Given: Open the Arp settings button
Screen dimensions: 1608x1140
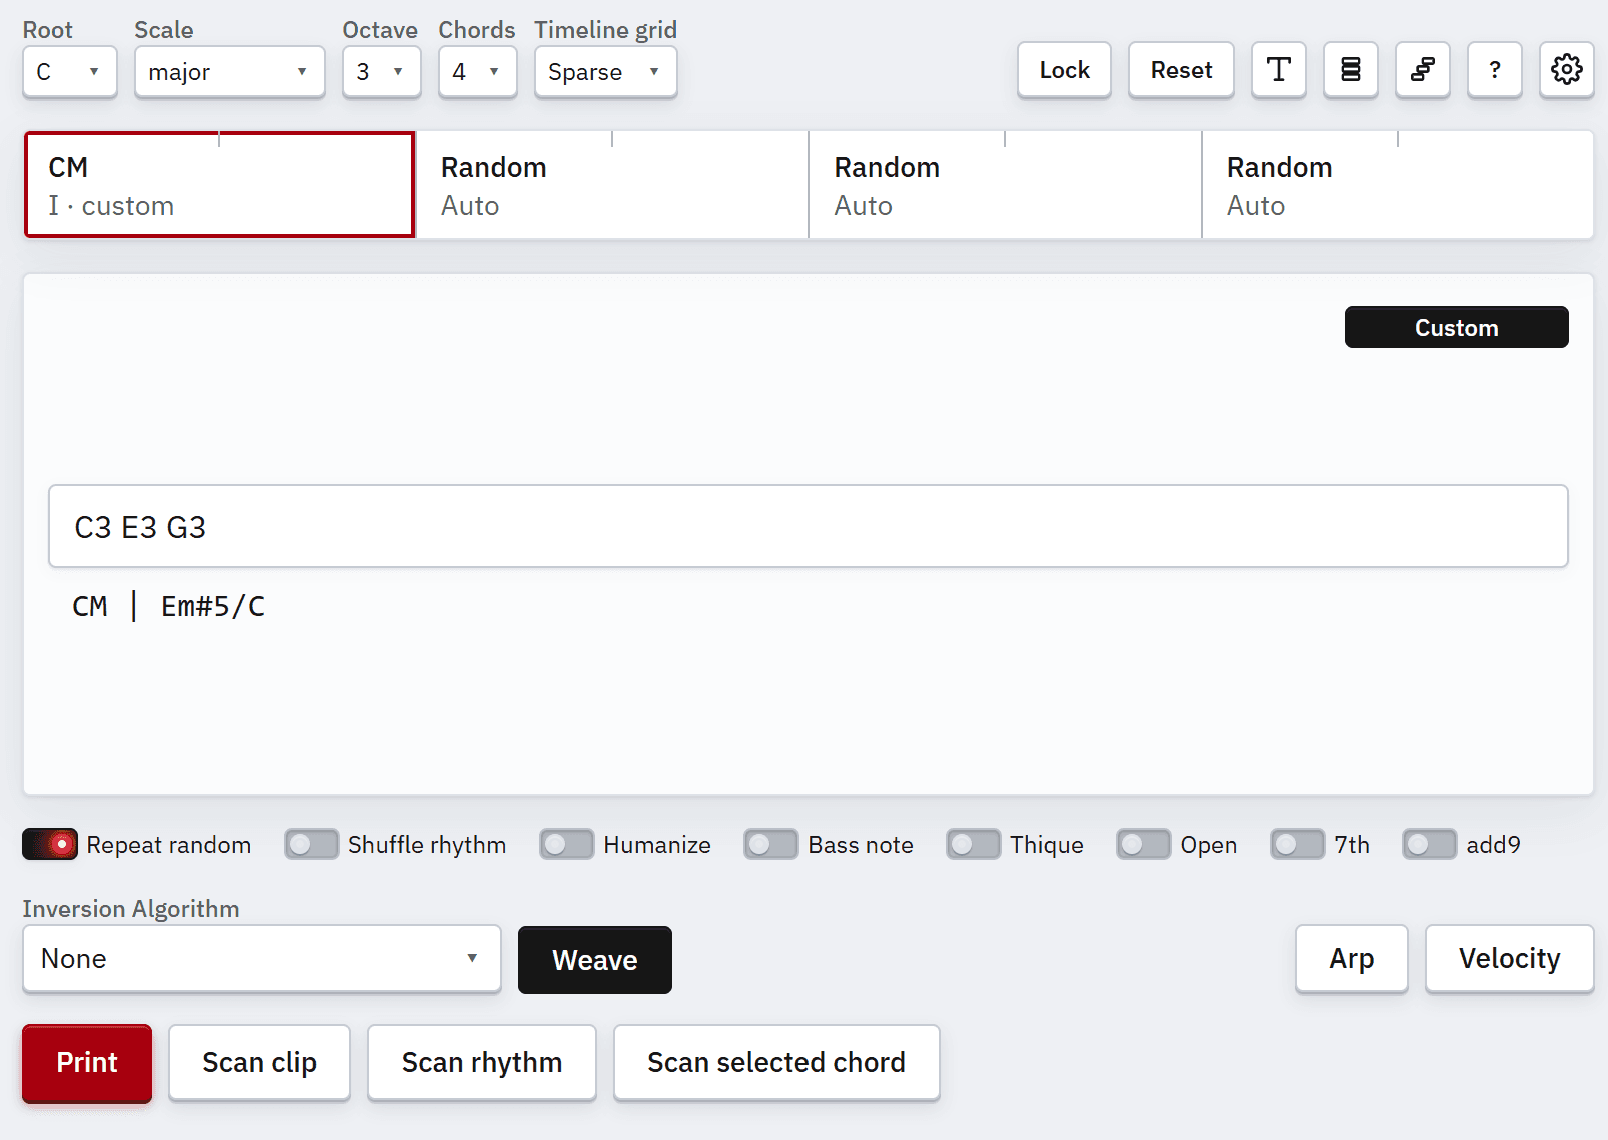Looking at the screenshot, I should coord(1352,959).
